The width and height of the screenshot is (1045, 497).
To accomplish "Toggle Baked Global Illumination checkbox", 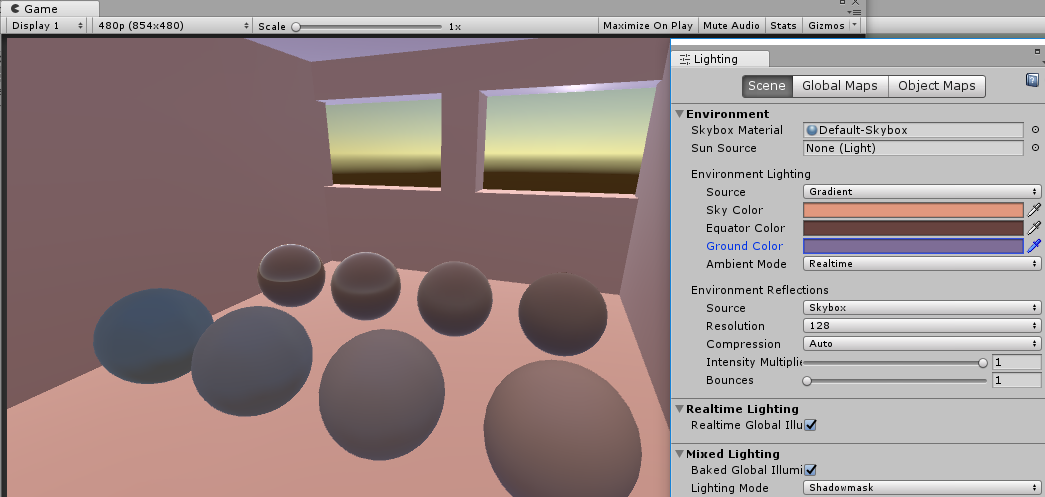I will 810,470.
